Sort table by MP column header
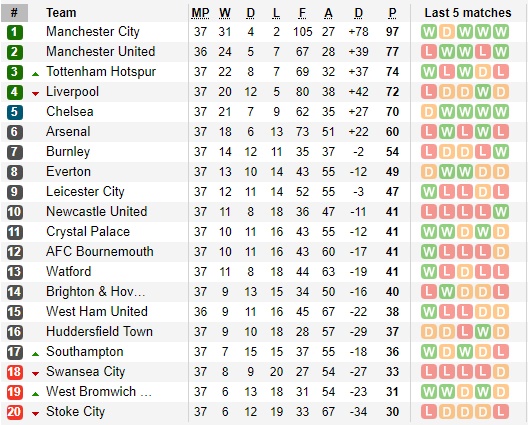Viewport: 528px width, 425px height. (x=200, y=13)
